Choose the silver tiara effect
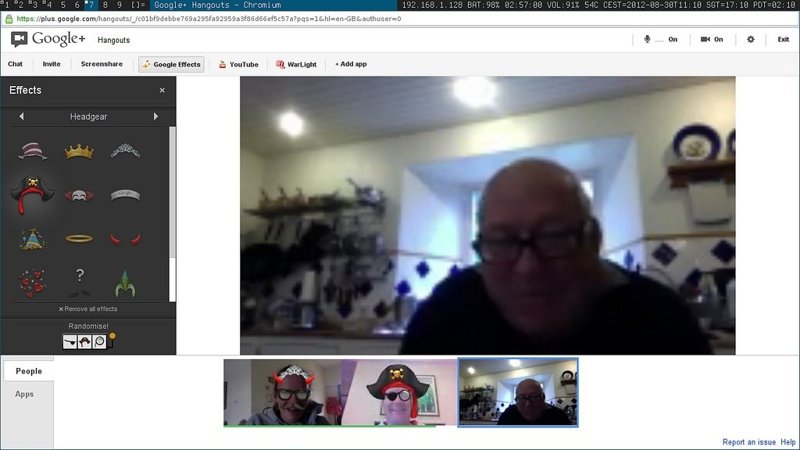Viewport: 800px width, 450px height. coord(125,151)
